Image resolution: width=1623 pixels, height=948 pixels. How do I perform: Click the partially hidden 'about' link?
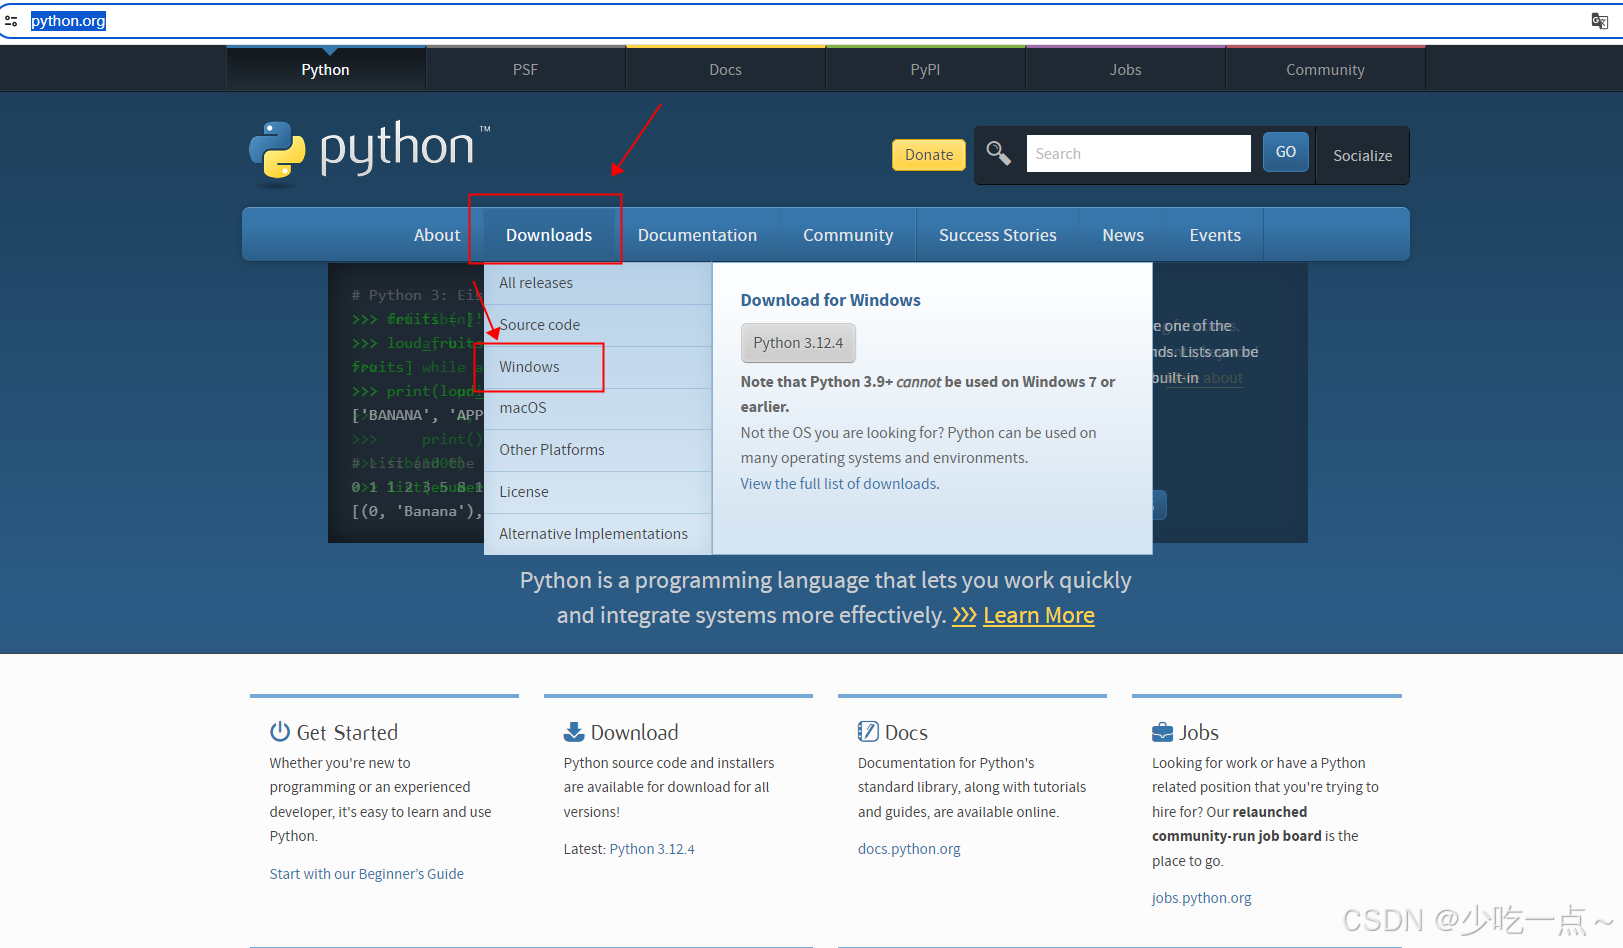coord(1223,378)
